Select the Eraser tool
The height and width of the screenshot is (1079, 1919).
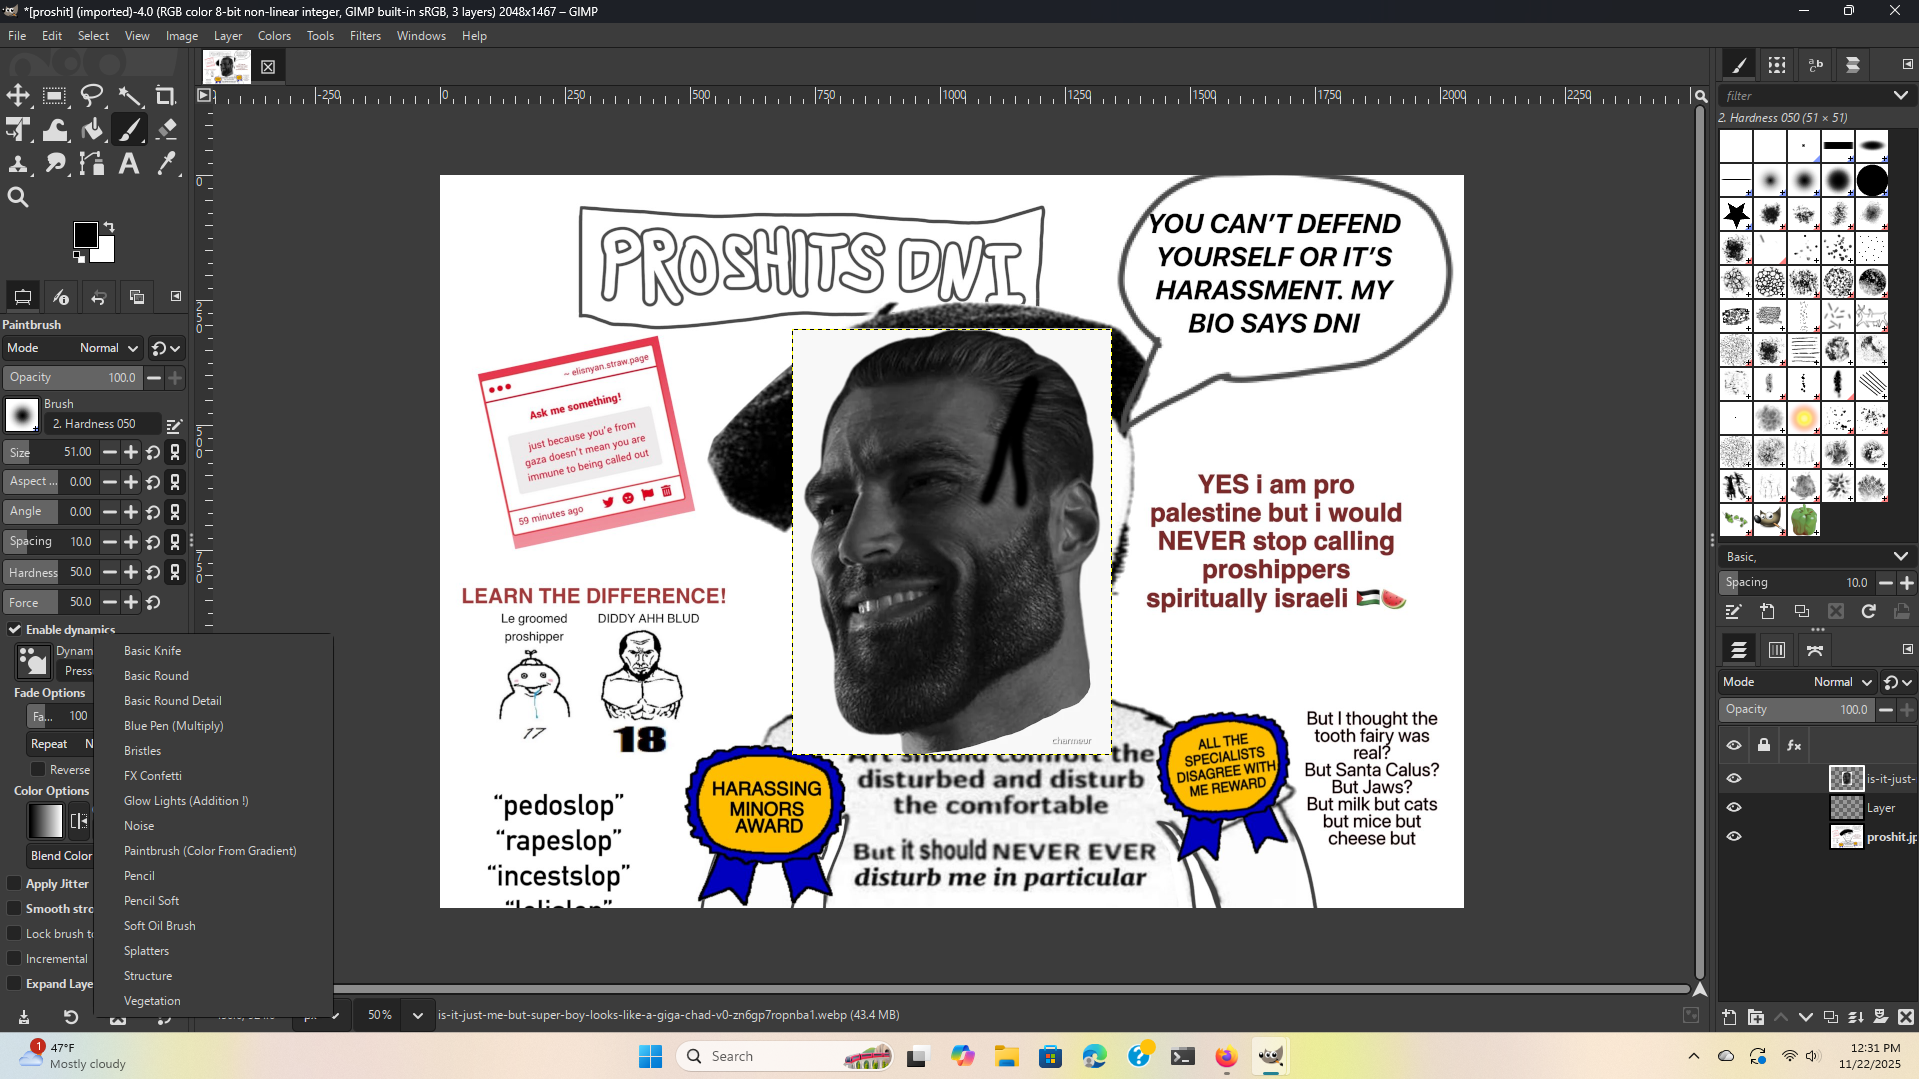(166, 130)
